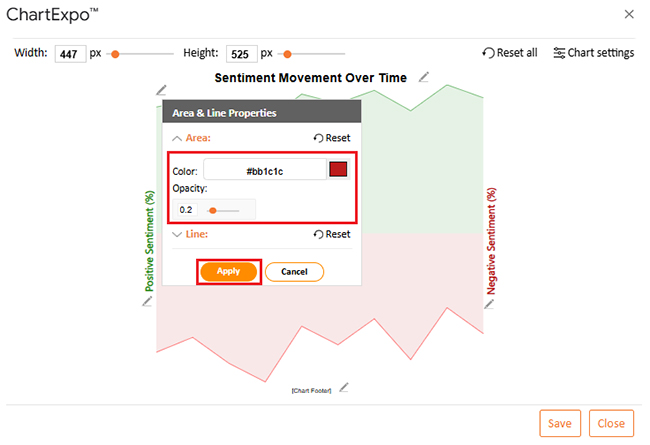Image resolution: width=650 pixels, height=445 pixels.
Task: Click the Apply button
Action: (x=229, y=272)
